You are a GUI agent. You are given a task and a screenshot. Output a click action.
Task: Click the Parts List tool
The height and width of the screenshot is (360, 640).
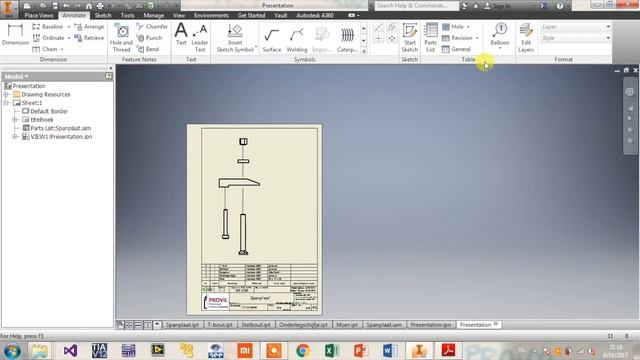tap(430, 38)
